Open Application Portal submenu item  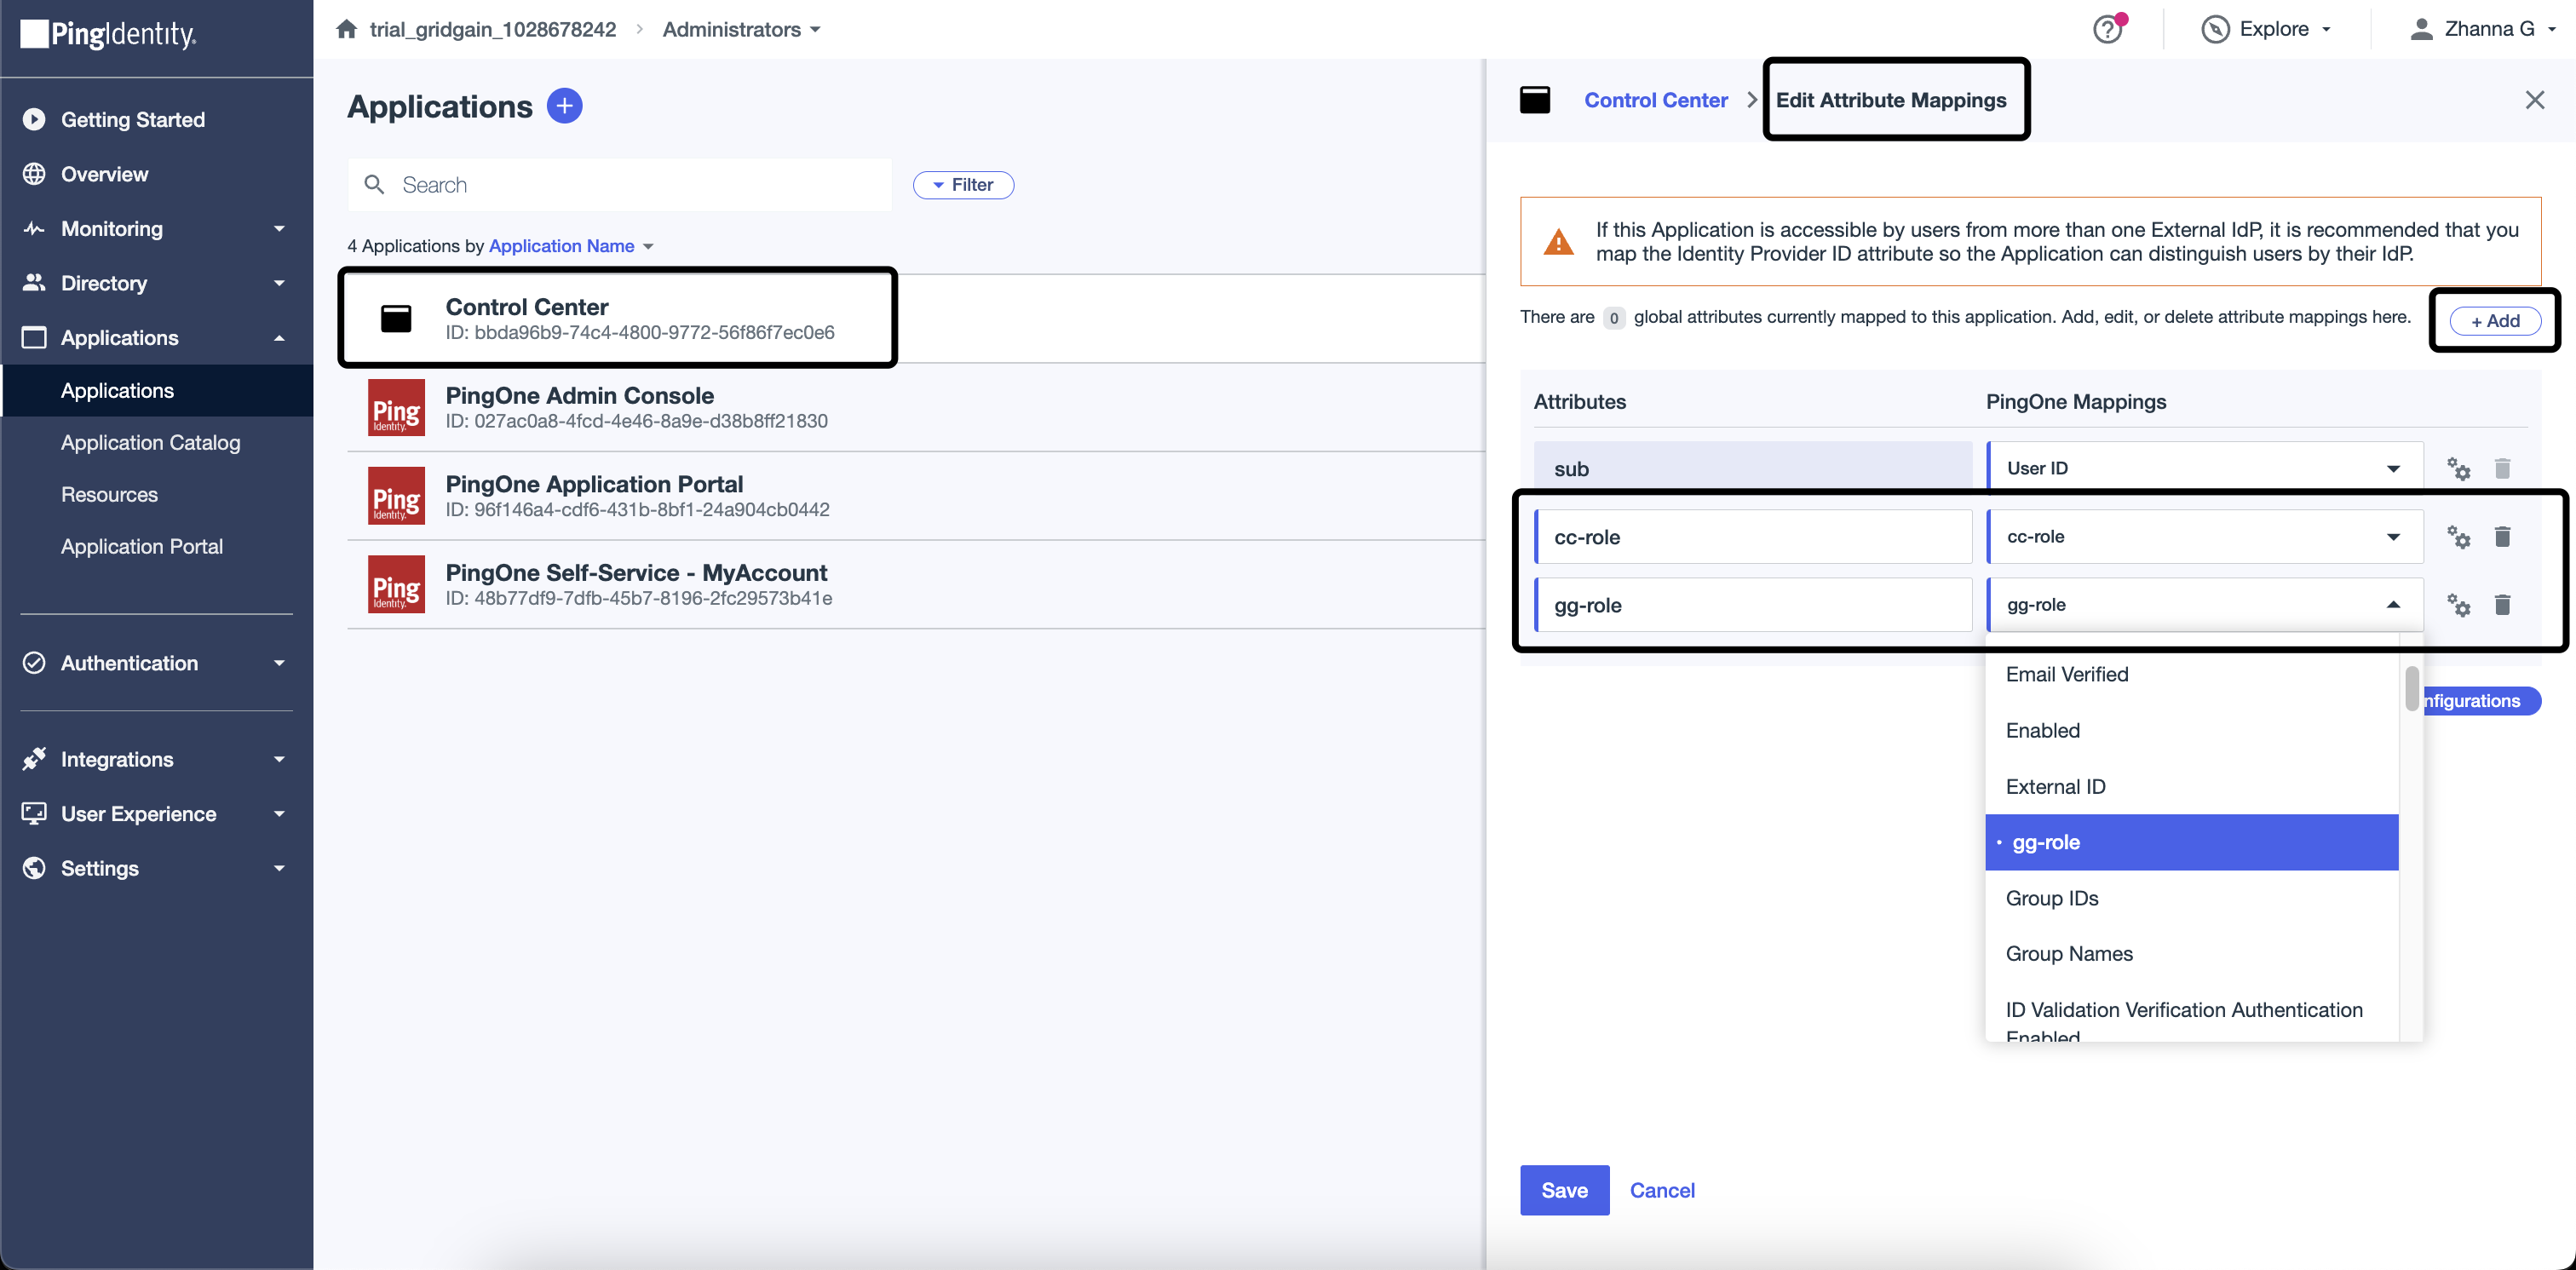[141, 546]
